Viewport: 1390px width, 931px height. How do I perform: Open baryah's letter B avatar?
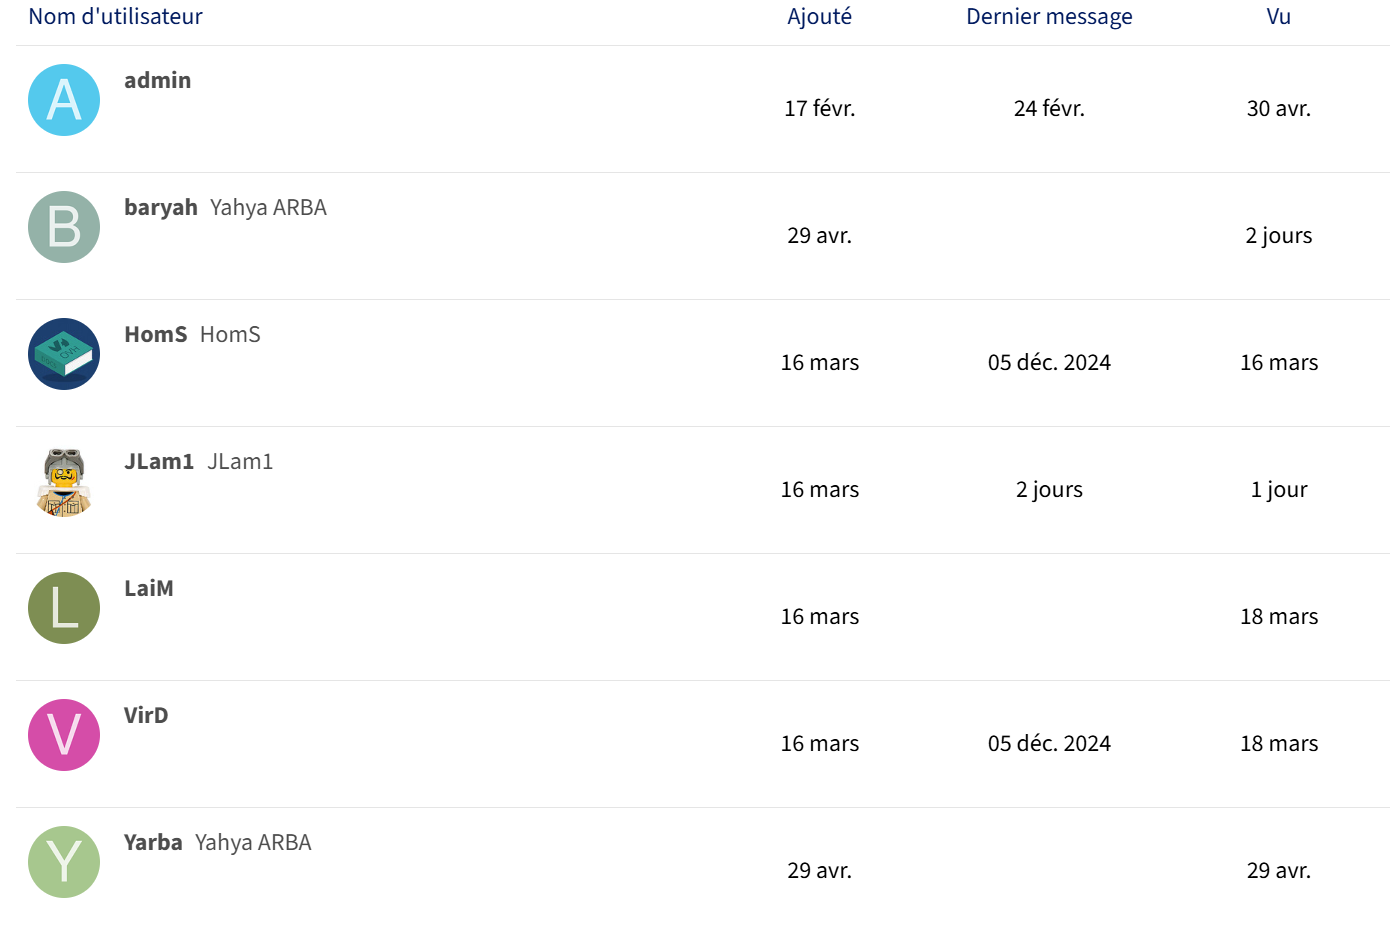point(64,227)
